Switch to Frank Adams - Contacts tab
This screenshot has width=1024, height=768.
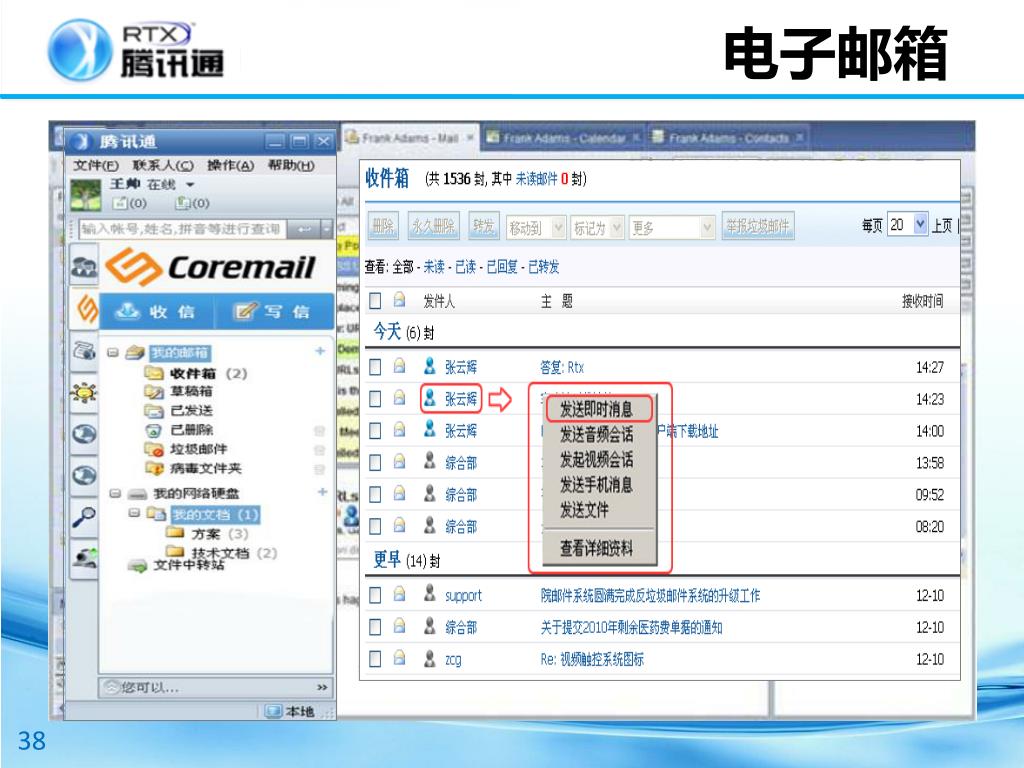click(x=729, y=138)
